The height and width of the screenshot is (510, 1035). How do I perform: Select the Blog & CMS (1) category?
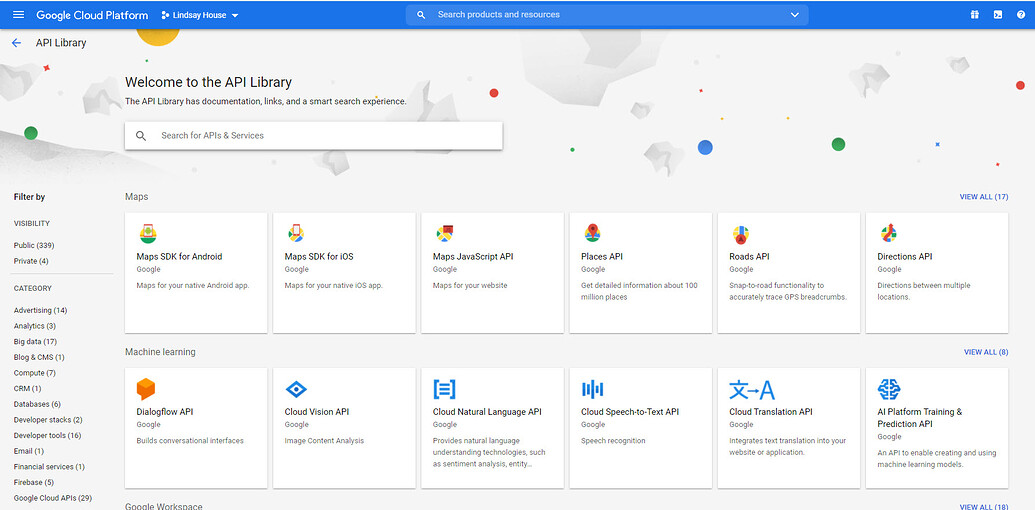coord(39,358)
